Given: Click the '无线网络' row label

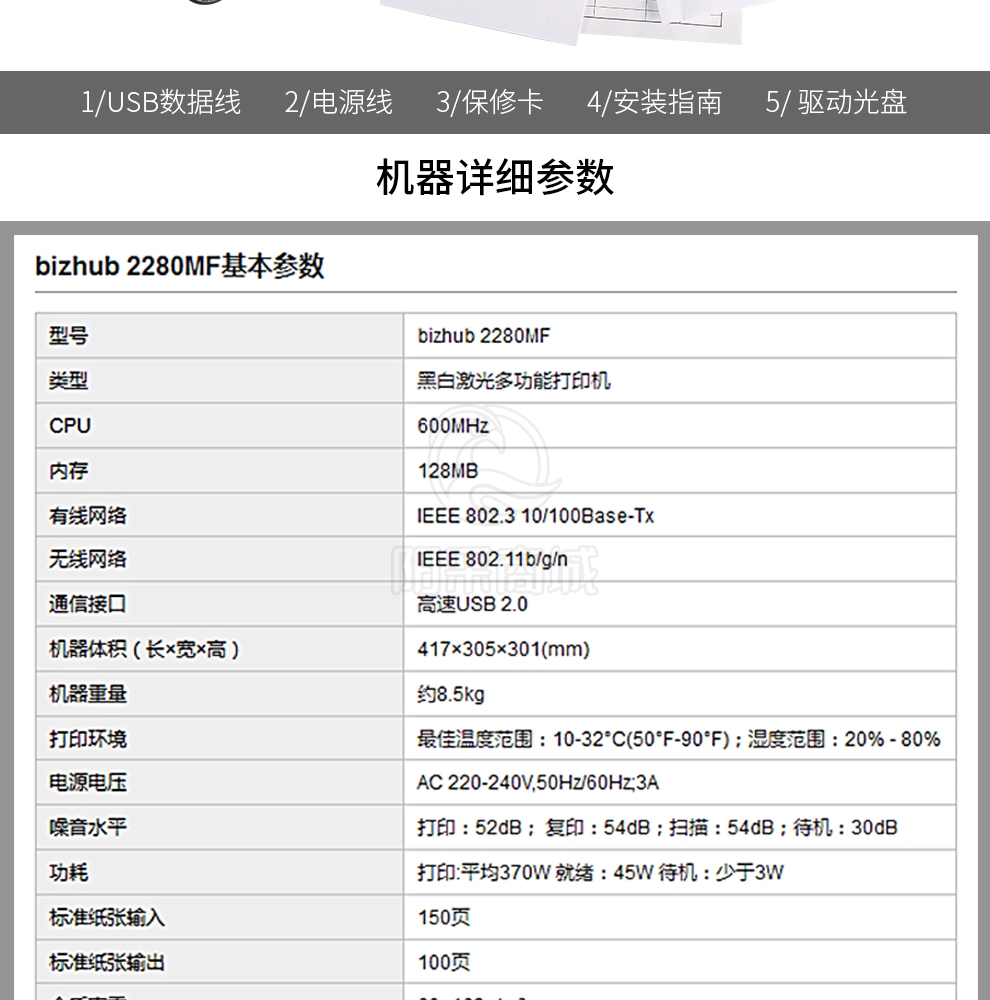Looking at the screenshot, I should click(88, 560).
